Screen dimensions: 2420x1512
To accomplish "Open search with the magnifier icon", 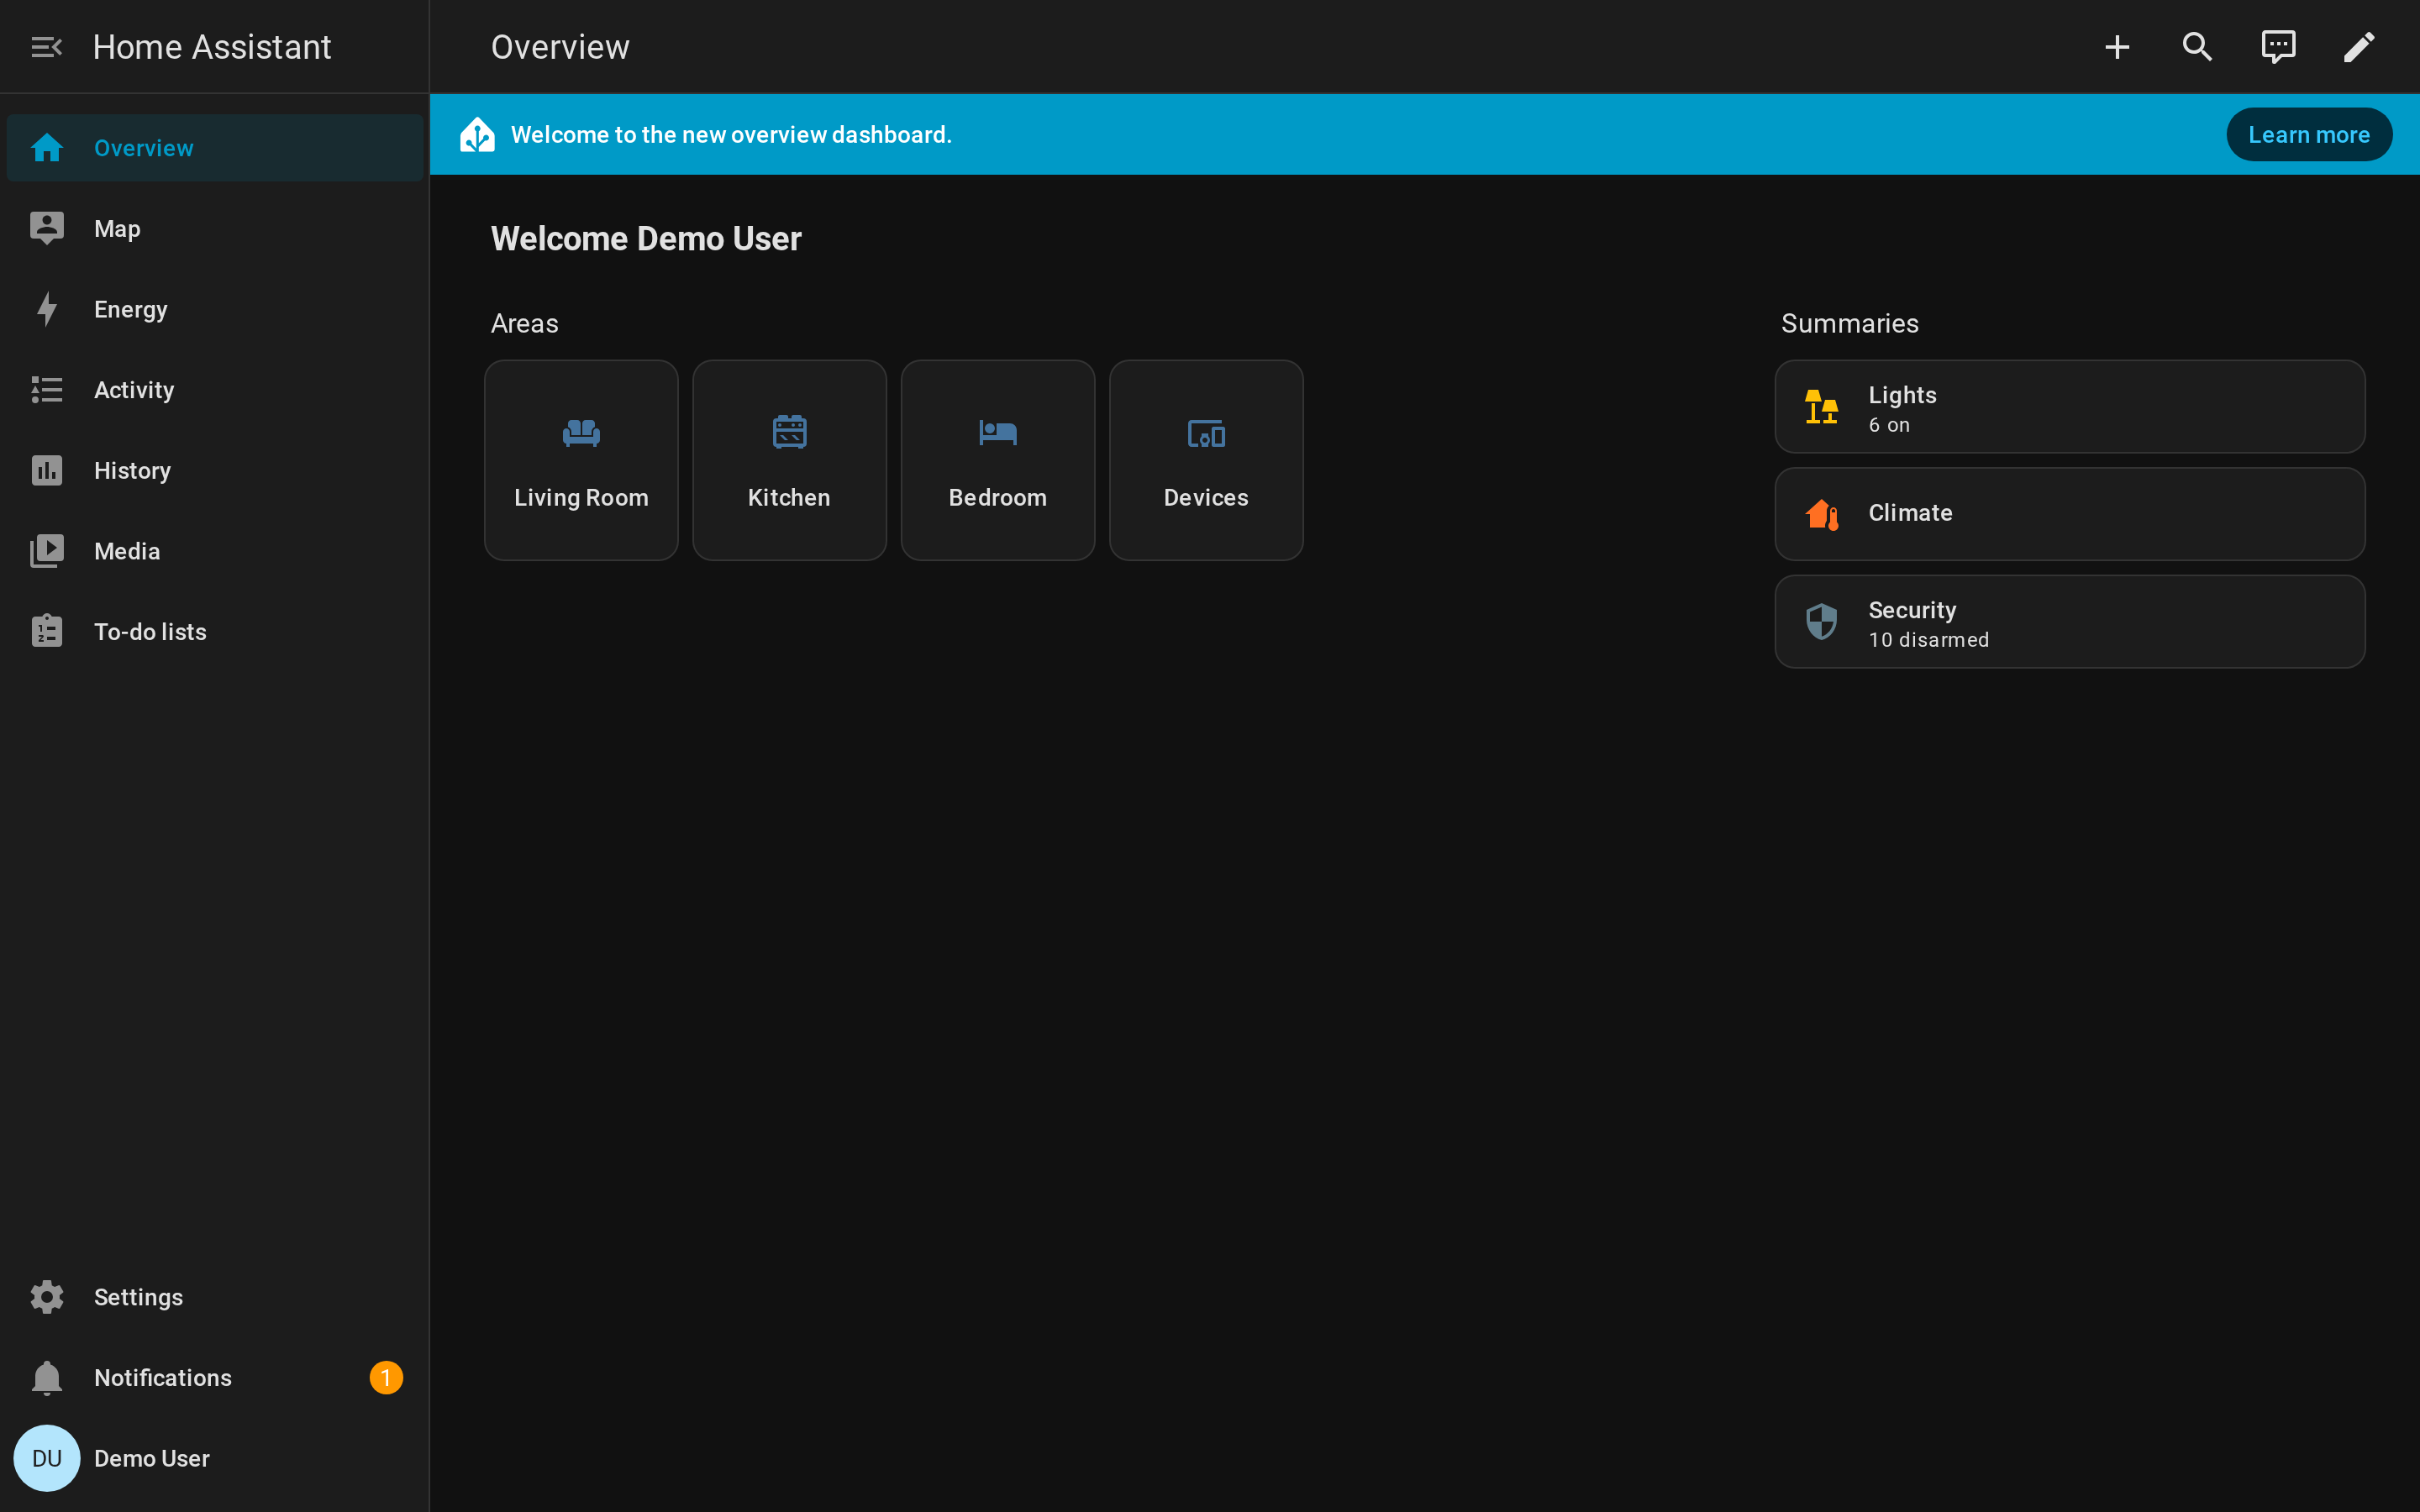I will coord(2197,47).
